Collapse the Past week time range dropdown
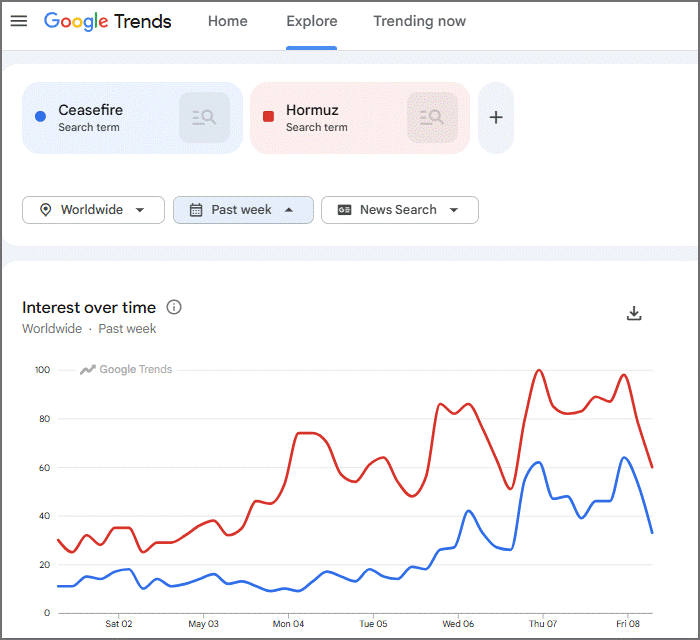Image resolution: width=700 pixels, height=640 pixels. click(243, 210)
